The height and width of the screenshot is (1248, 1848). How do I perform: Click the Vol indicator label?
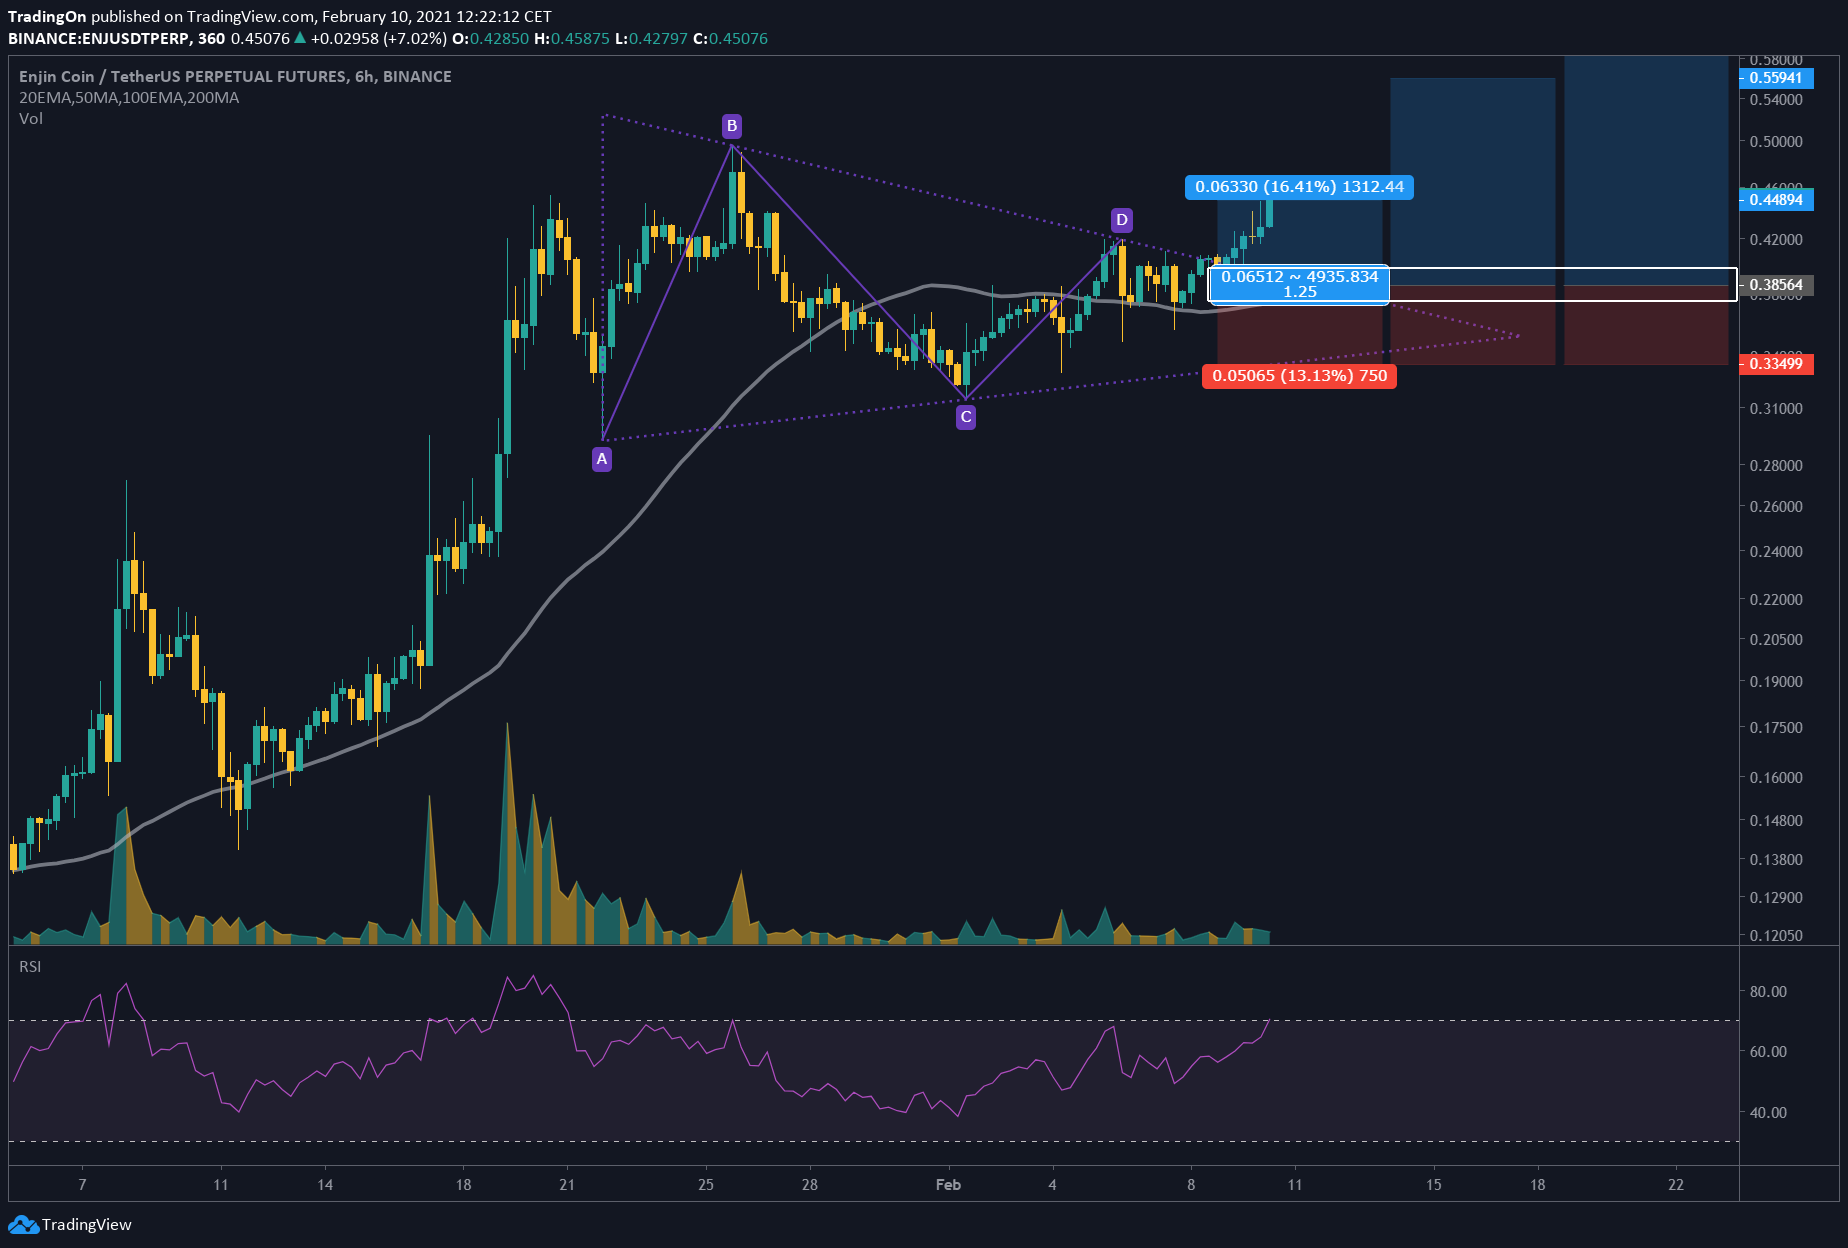coord(31,119)
